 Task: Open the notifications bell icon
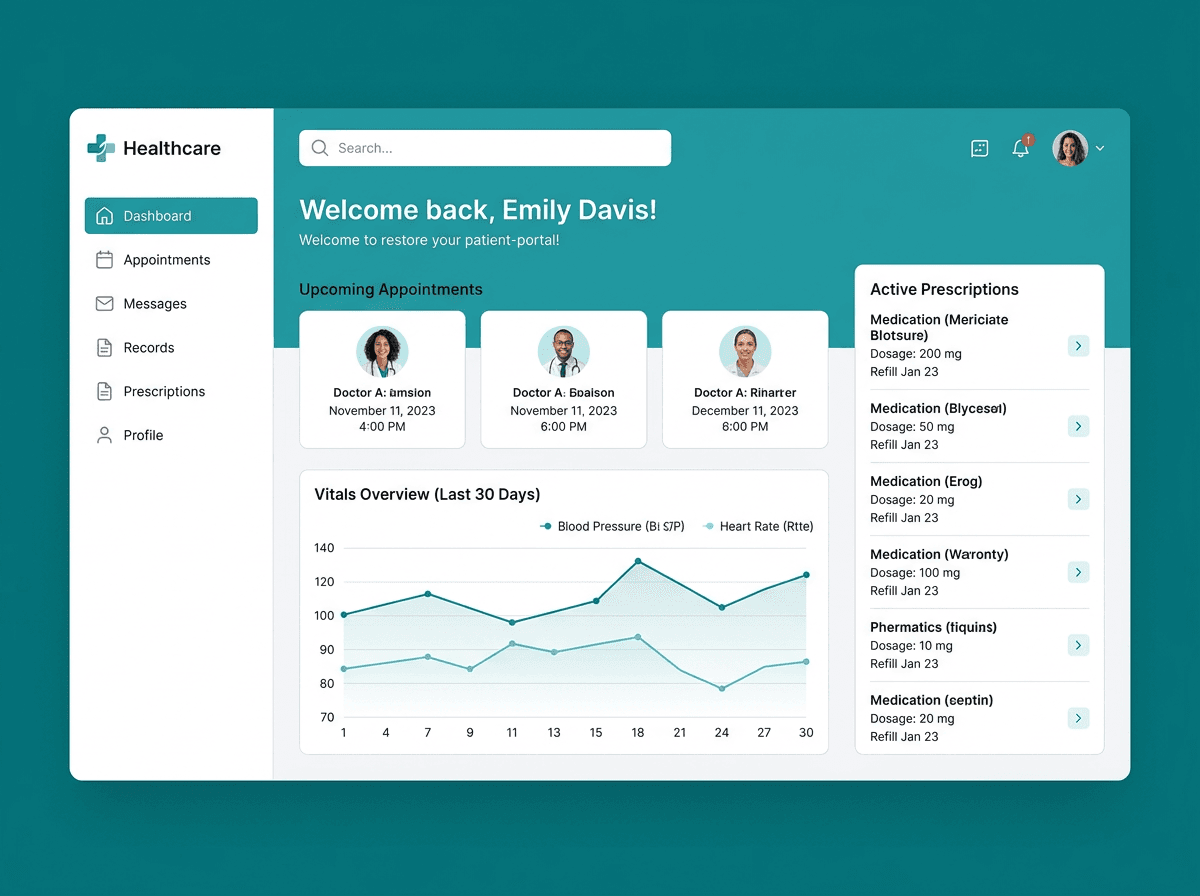point(1020,148)
